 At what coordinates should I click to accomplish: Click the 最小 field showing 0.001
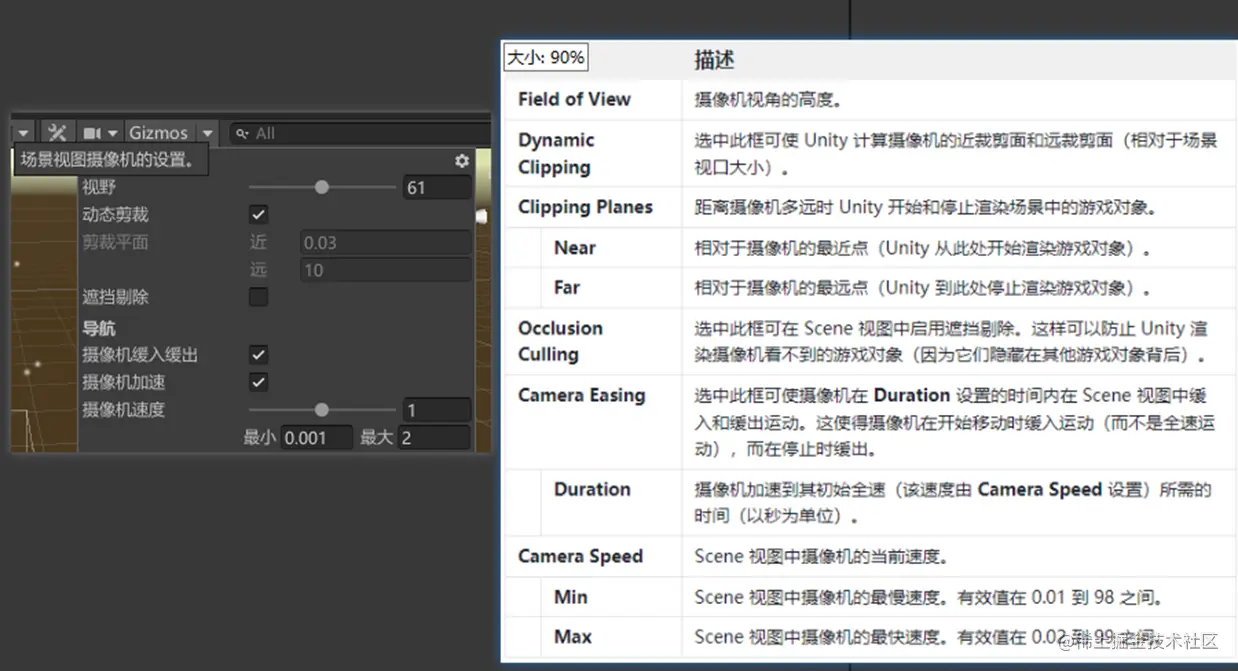click(317, 437)
